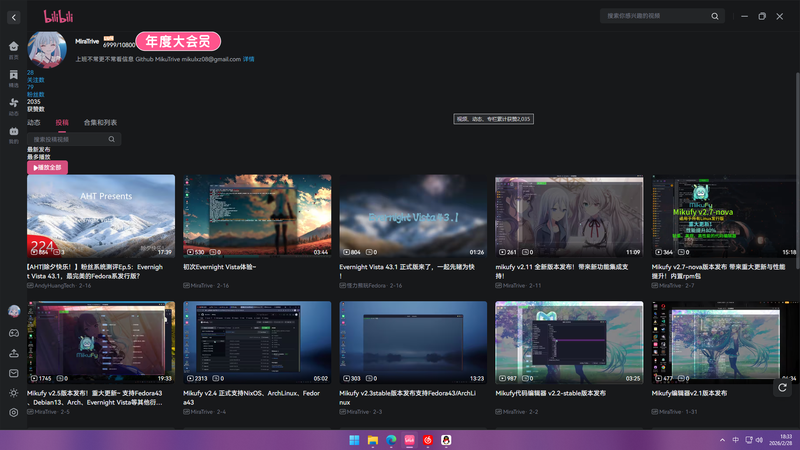Open the Home (首页) sidebar icon
800x450 pixels.
point(14,48)
